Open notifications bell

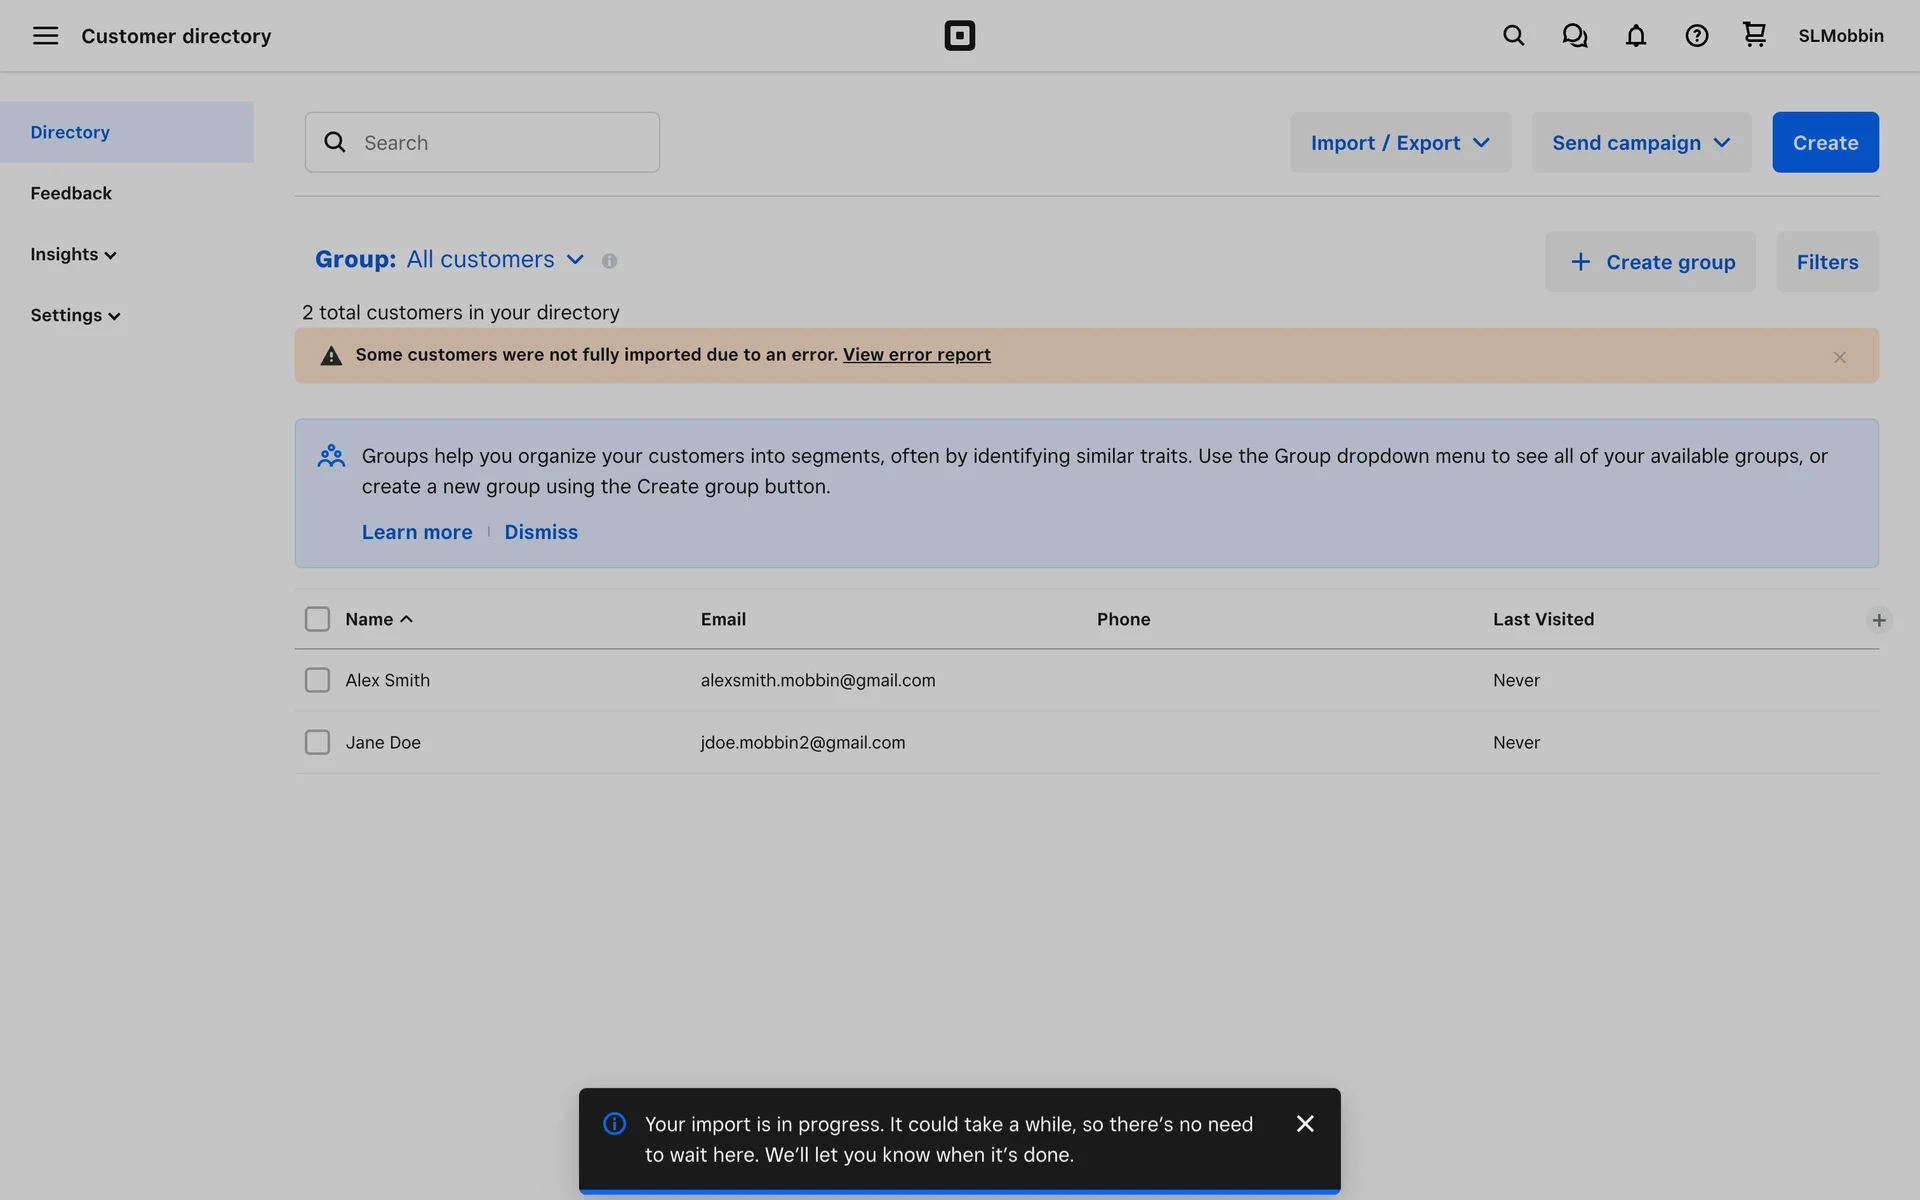point(1635,36)
